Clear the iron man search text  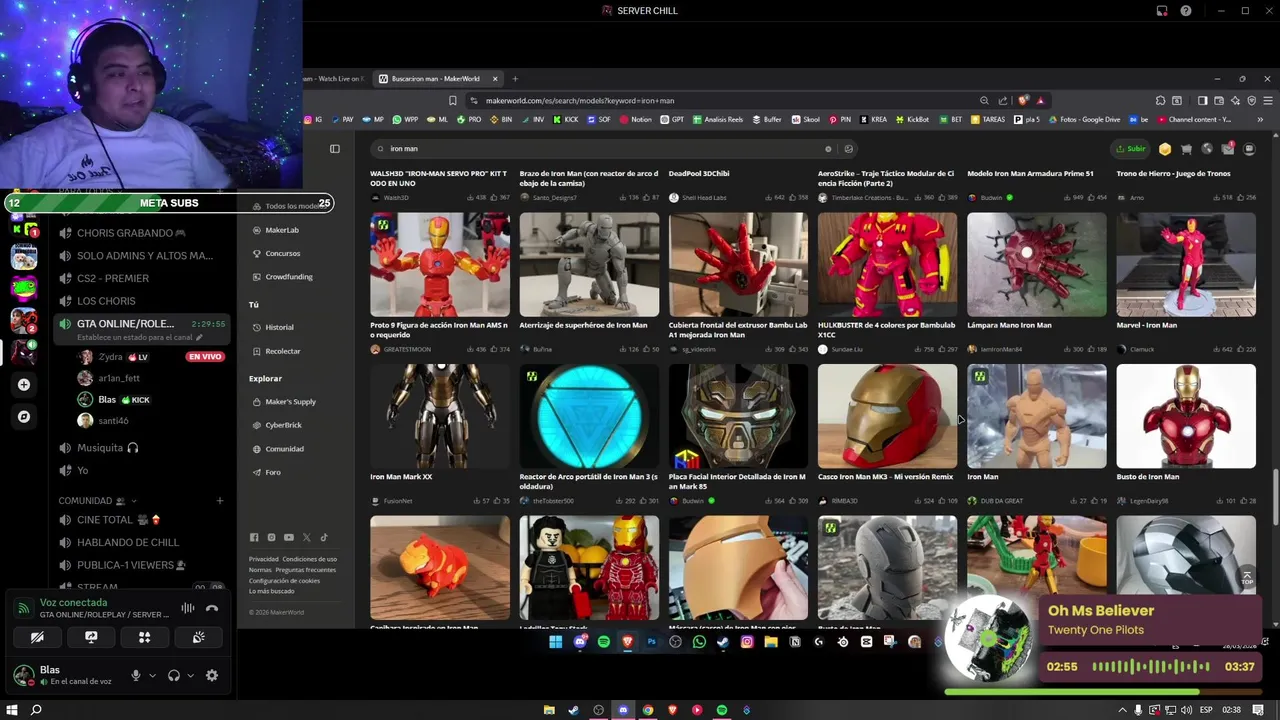828,149
